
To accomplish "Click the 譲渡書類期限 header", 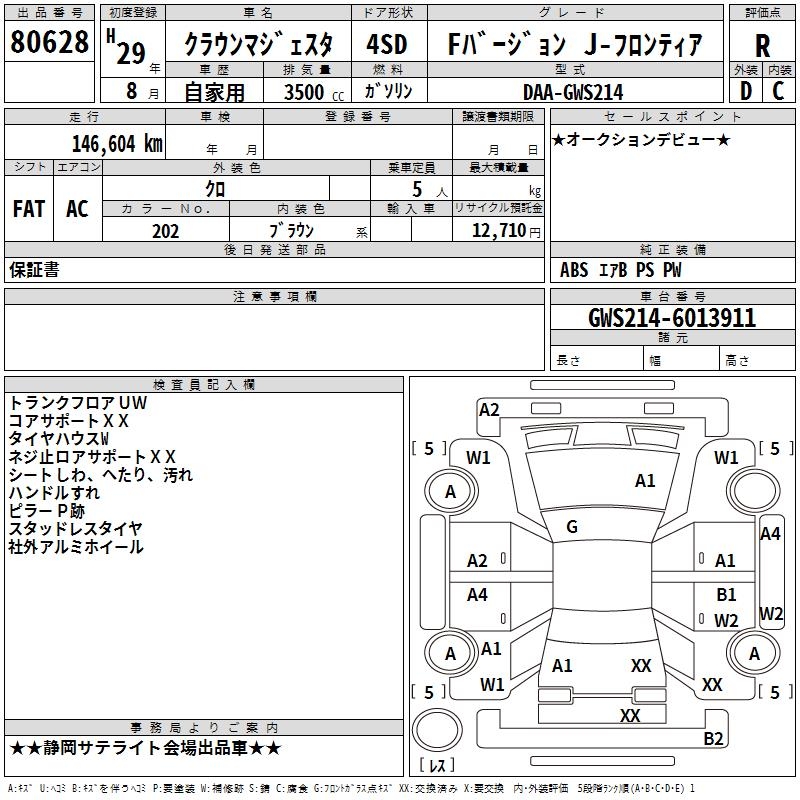I will point(498,116).
